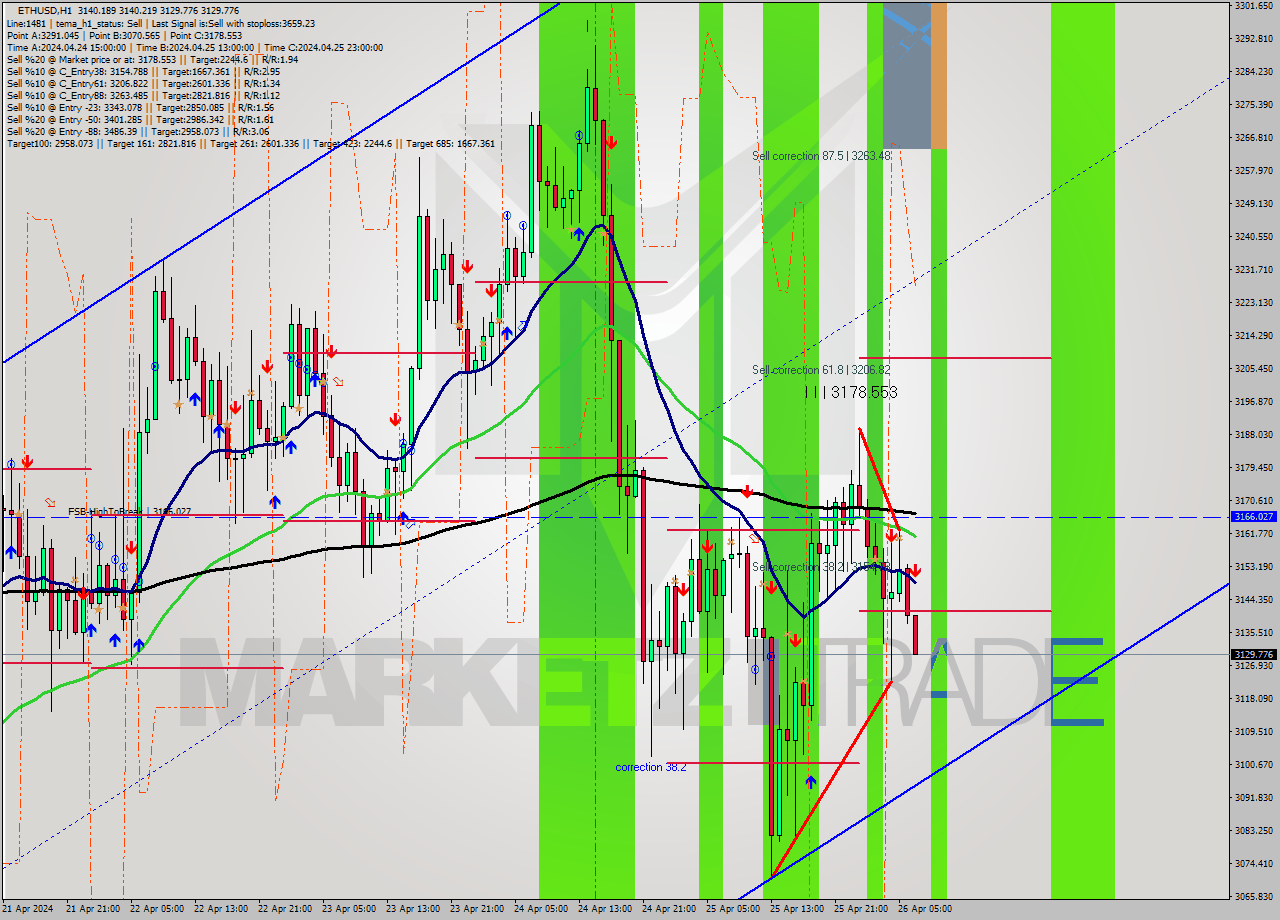This screenshot has width=1280, height=920.
Task: Click the blue buy arrow below the 25 Apr candle
Action: pyautogui.click(x=810, y=781)
